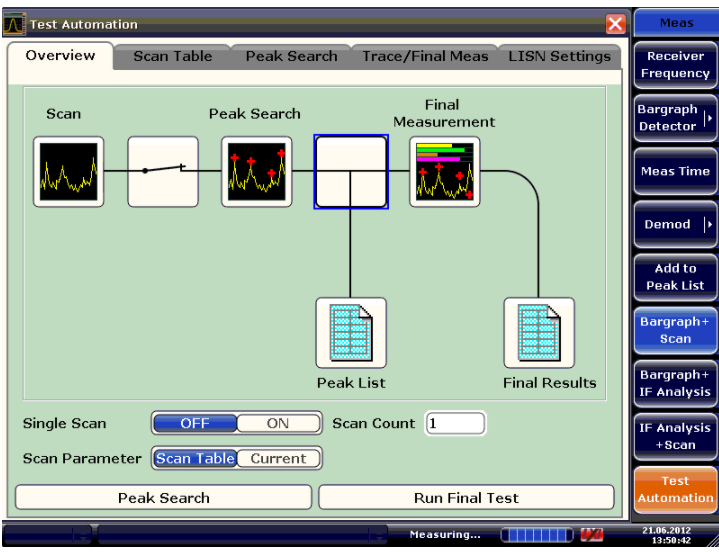
Task: Open the Final Results document icon
Action: (539, 333)
